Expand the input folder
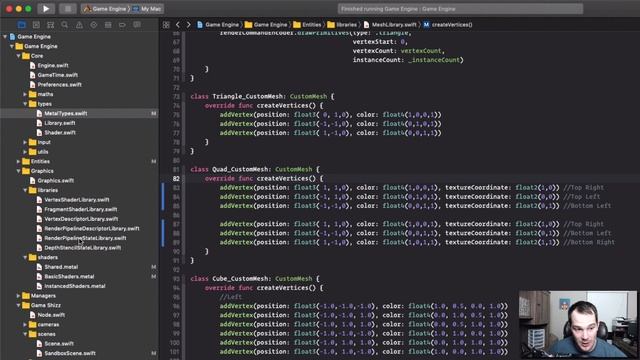The image size is (640, 360). click(x=25, y=142)
